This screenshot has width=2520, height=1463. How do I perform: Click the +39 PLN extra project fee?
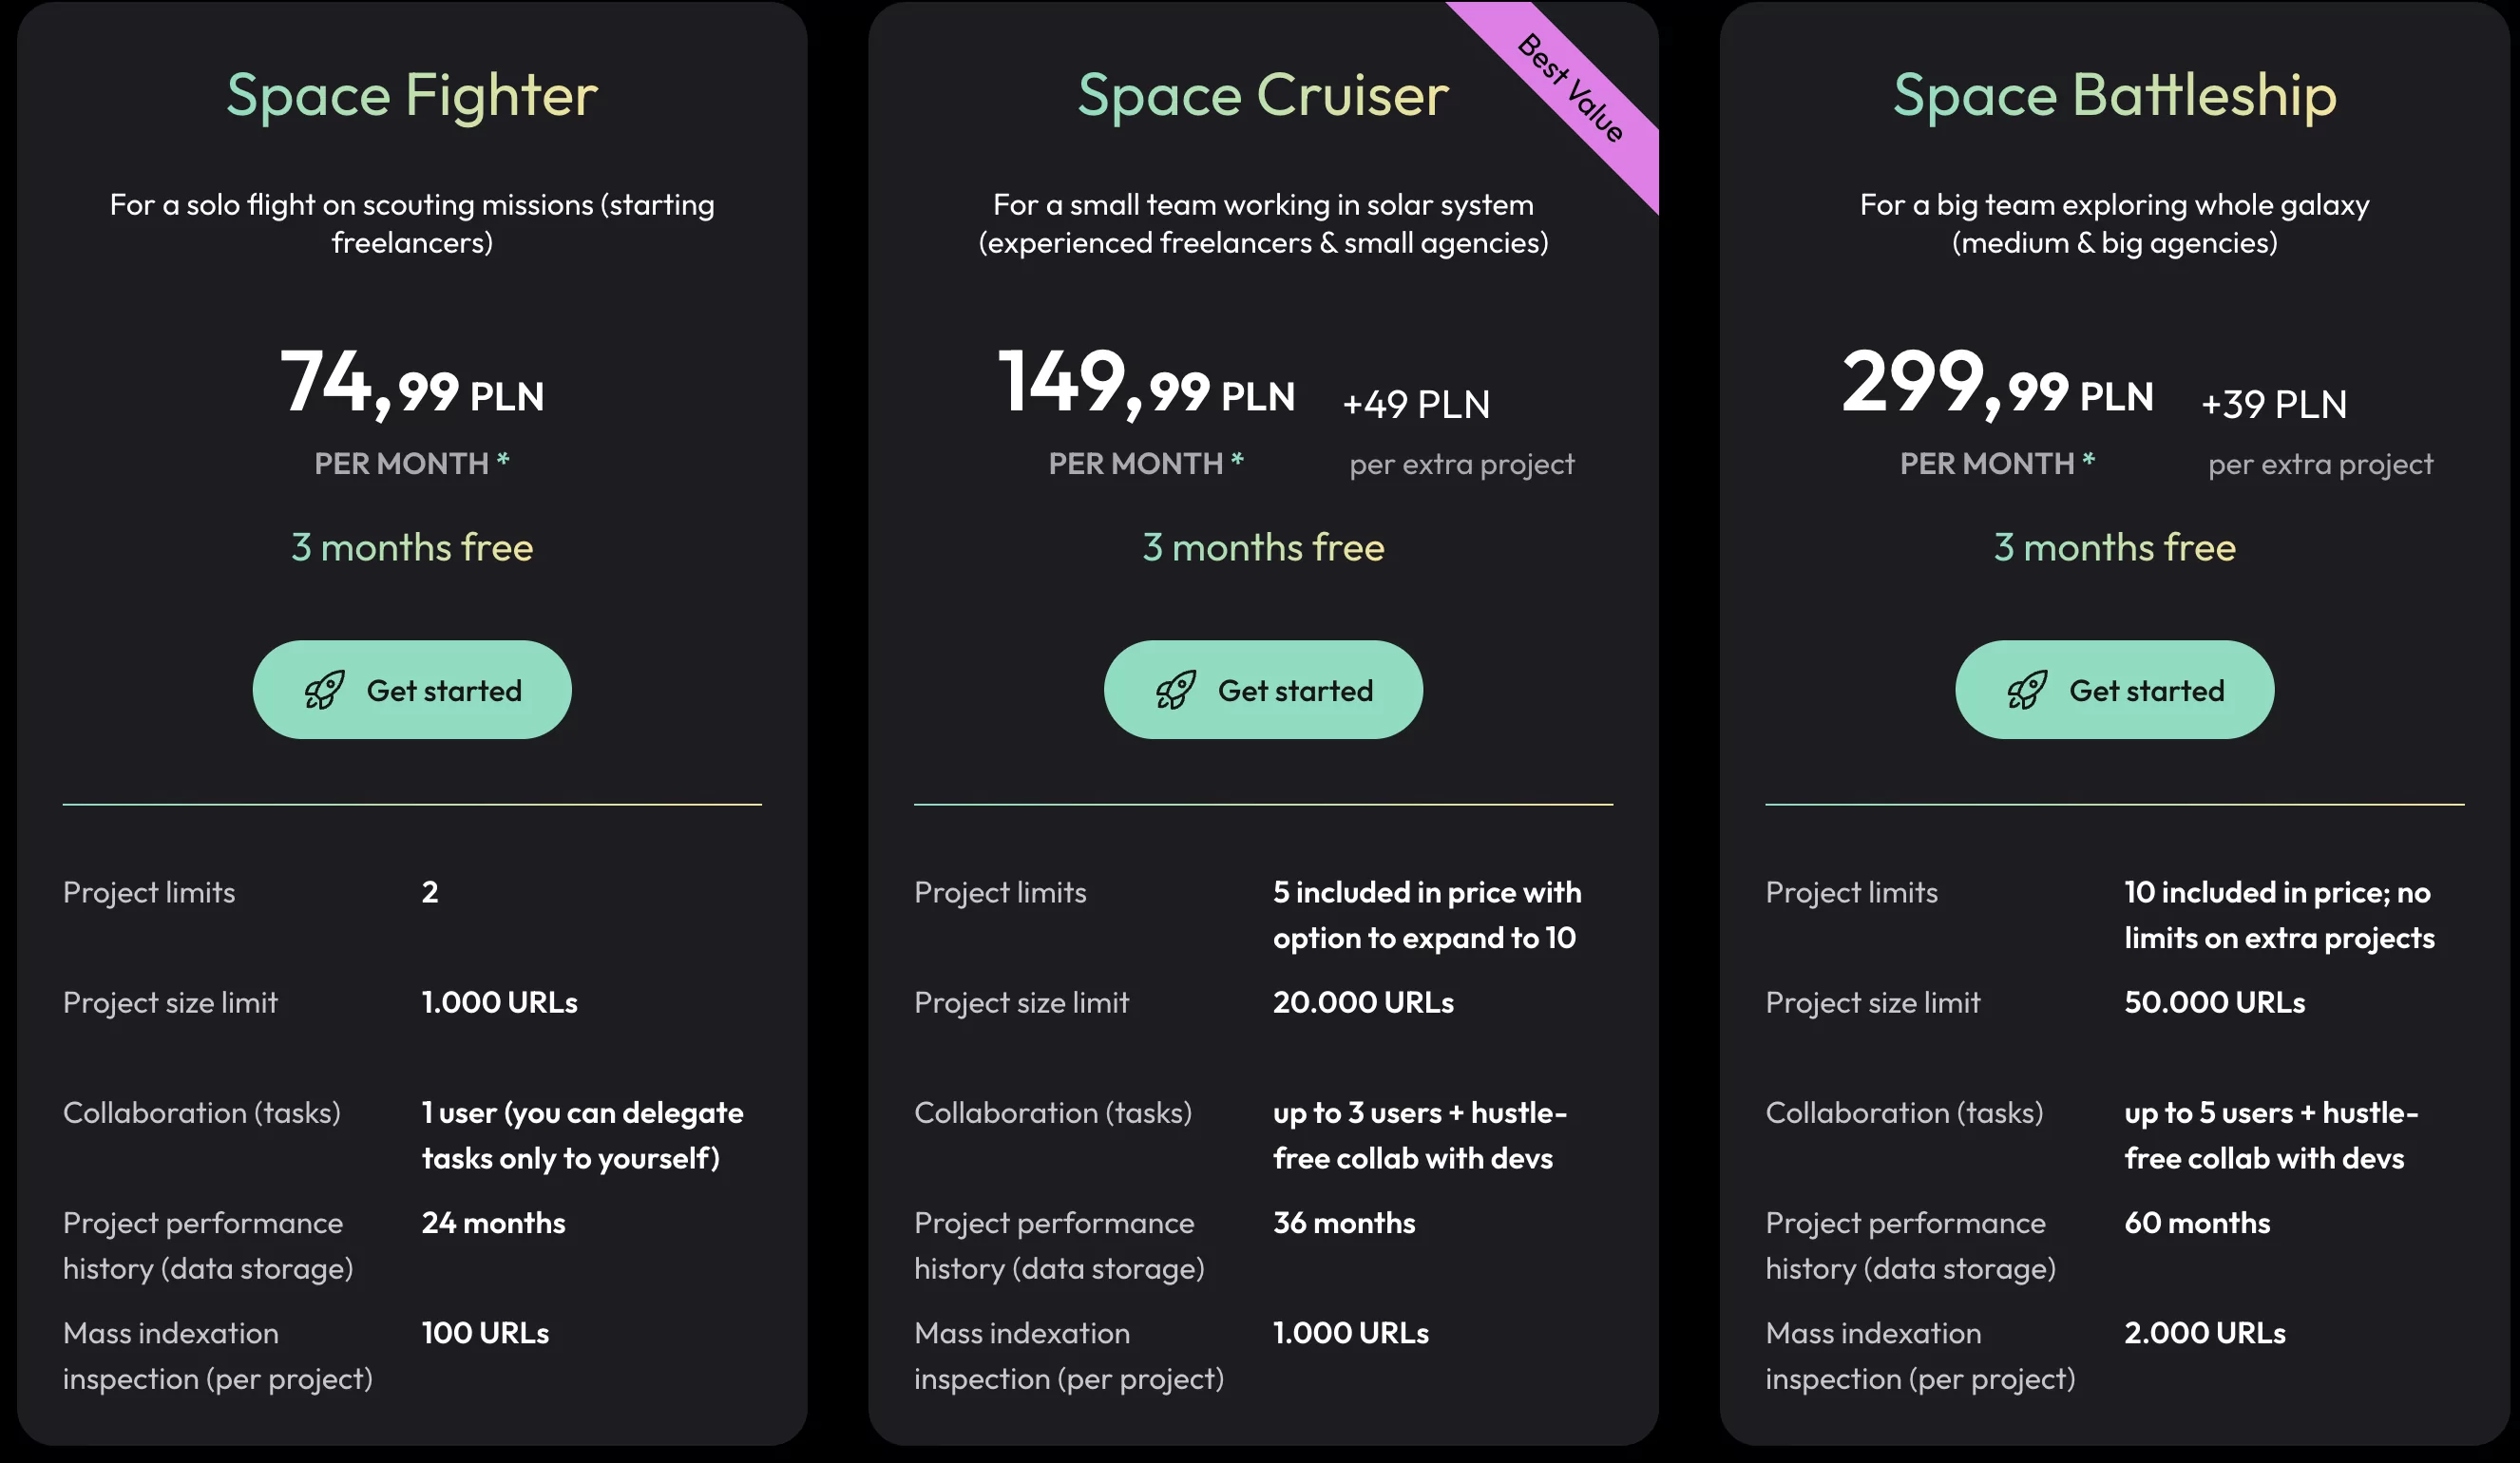click(x=2274, y=404)
